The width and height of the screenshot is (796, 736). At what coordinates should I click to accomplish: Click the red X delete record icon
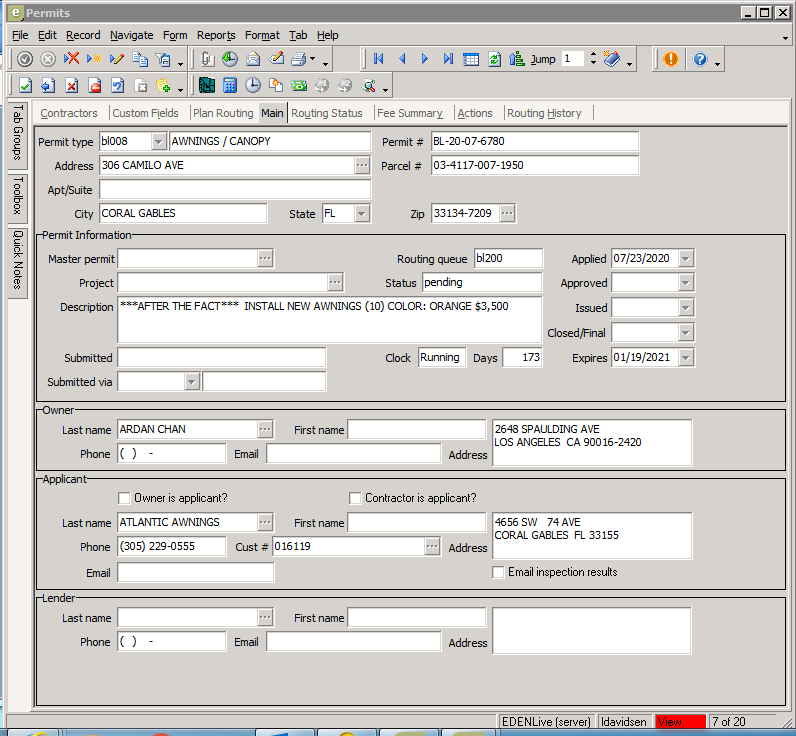(x=72, y=59)
